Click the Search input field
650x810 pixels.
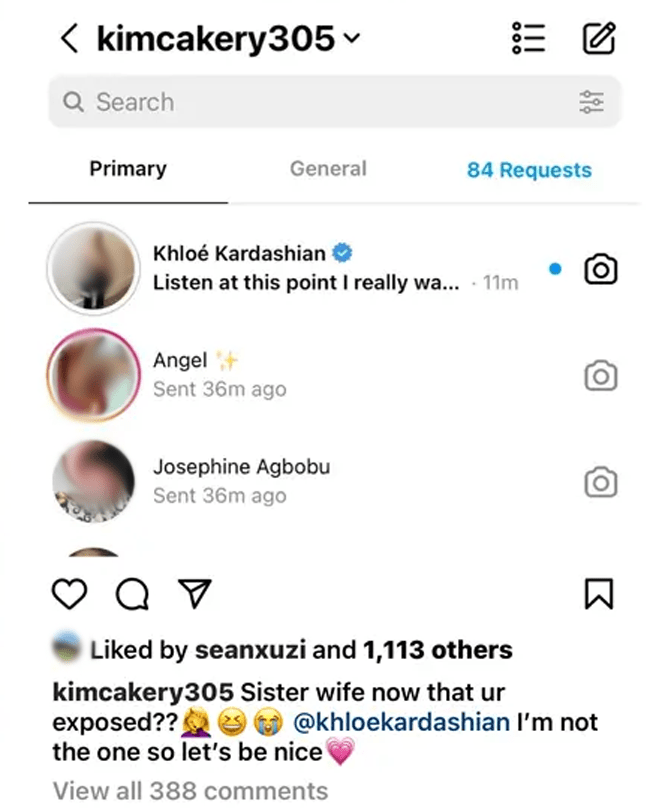coord(320,102)
